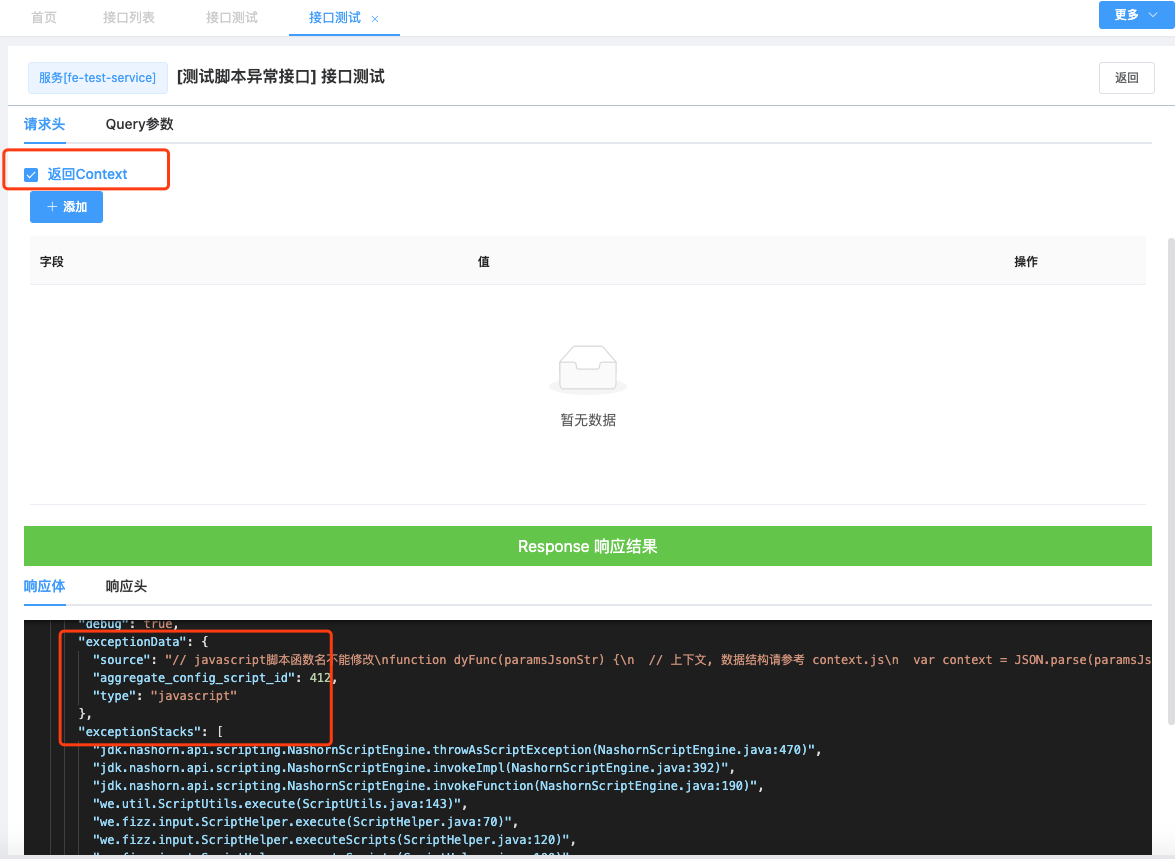Close the active 接口测试 tab

coord(375,19)
